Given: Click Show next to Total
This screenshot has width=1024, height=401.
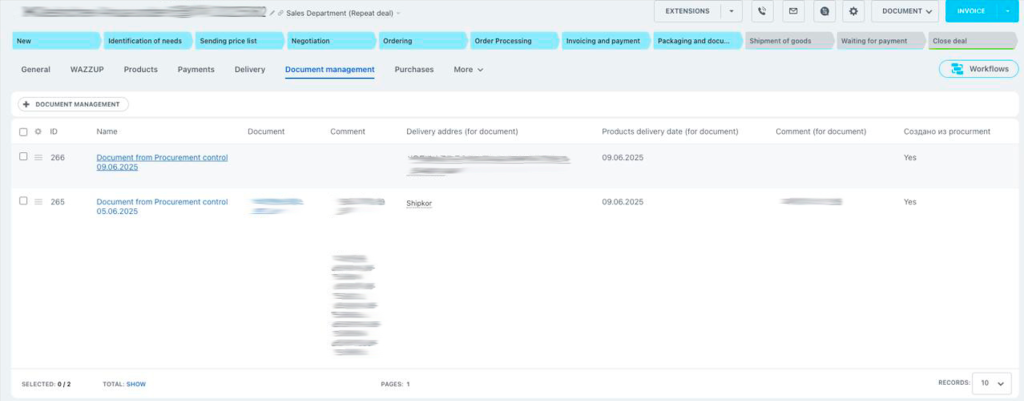Looking at the screenshot, I should [136, 383].
